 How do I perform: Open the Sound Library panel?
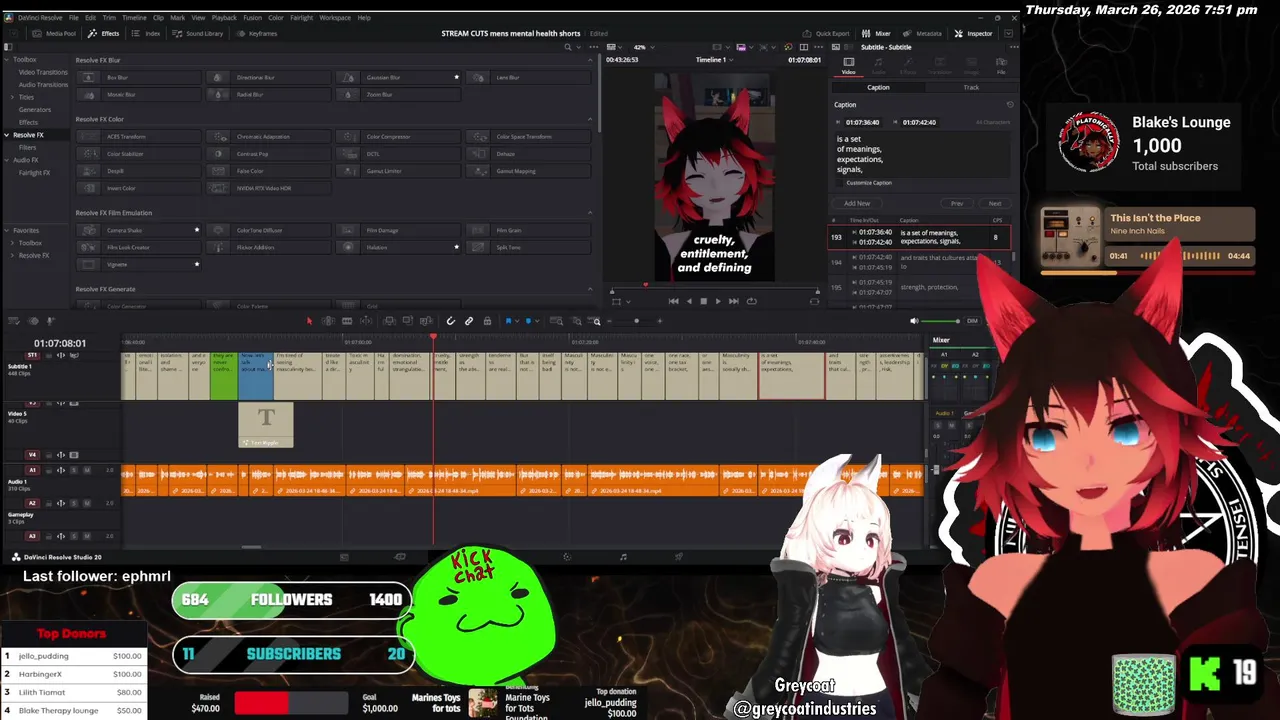(197, 33)
